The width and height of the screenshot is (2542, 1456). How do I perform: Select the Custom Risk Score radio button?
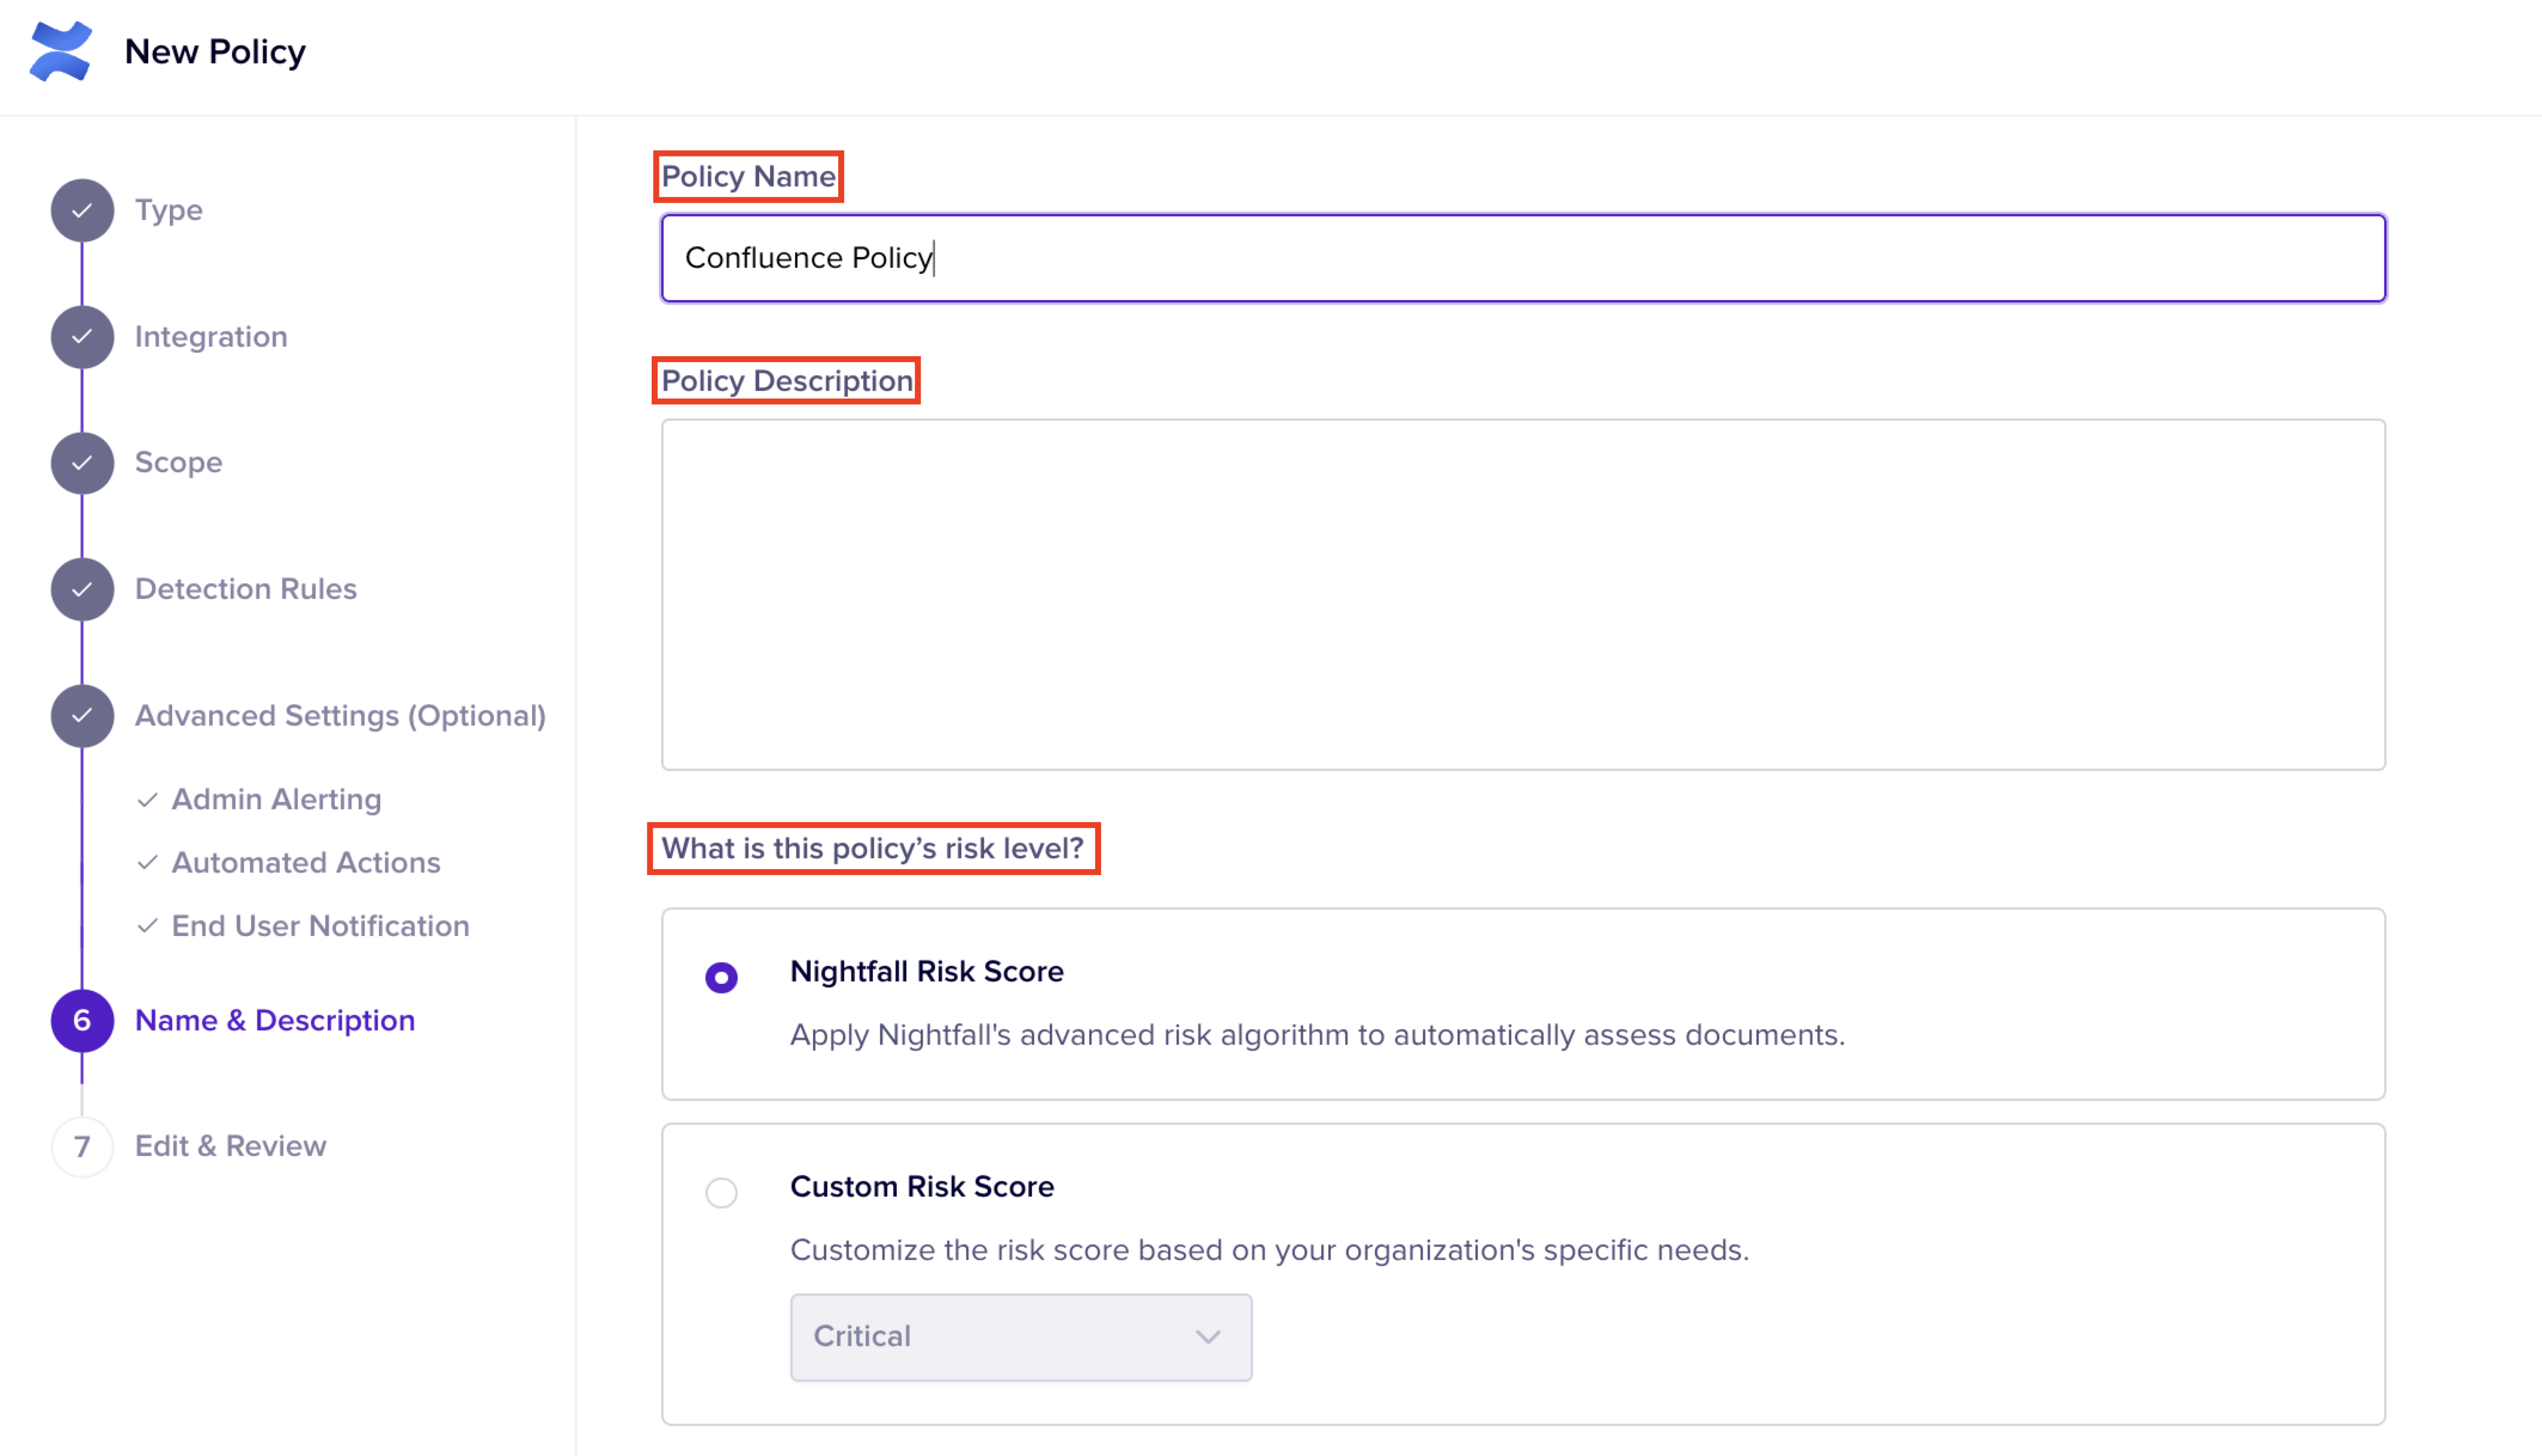coord(721,1192)
